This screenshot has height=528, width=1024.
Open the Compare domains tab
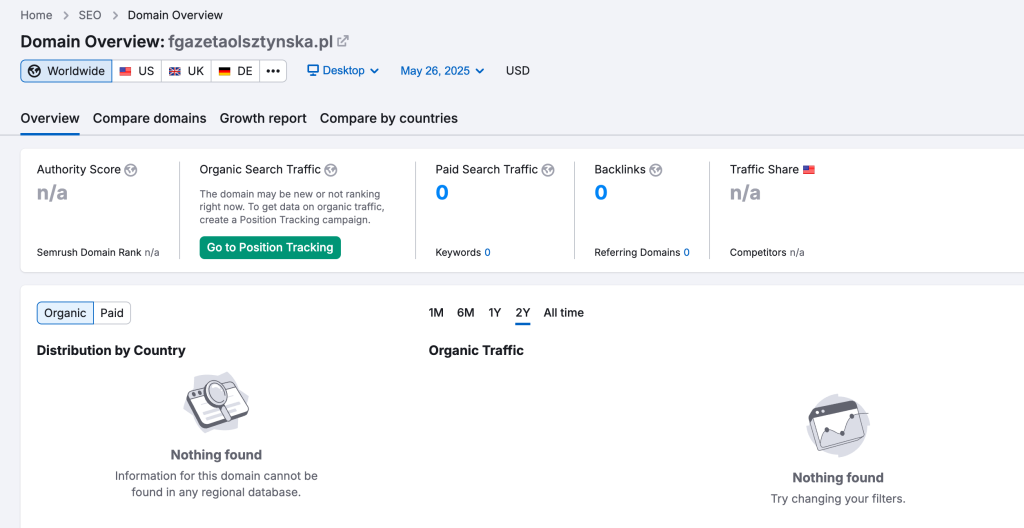click(x=150, y=118)
